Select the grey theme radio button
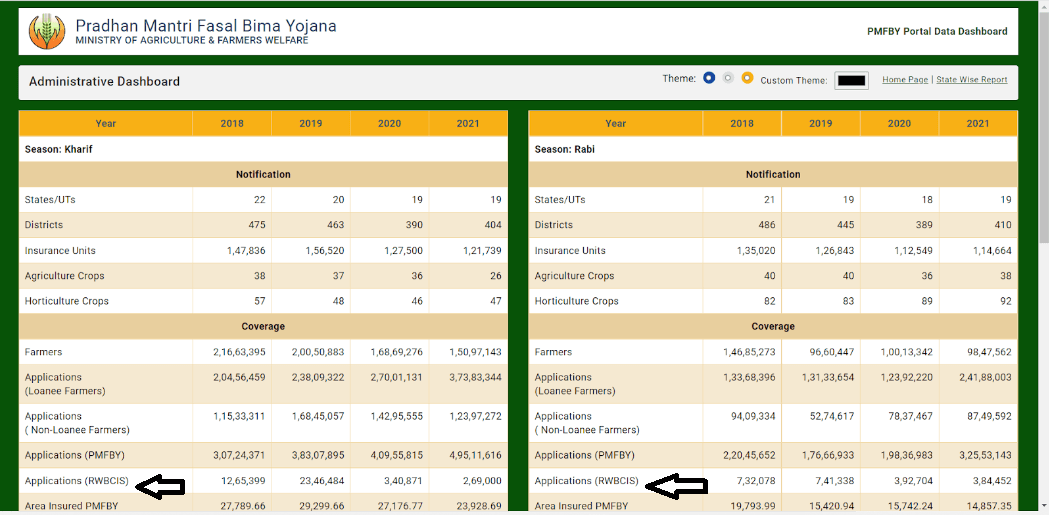This screenshot has height=515, width=1049. (729, 78)
